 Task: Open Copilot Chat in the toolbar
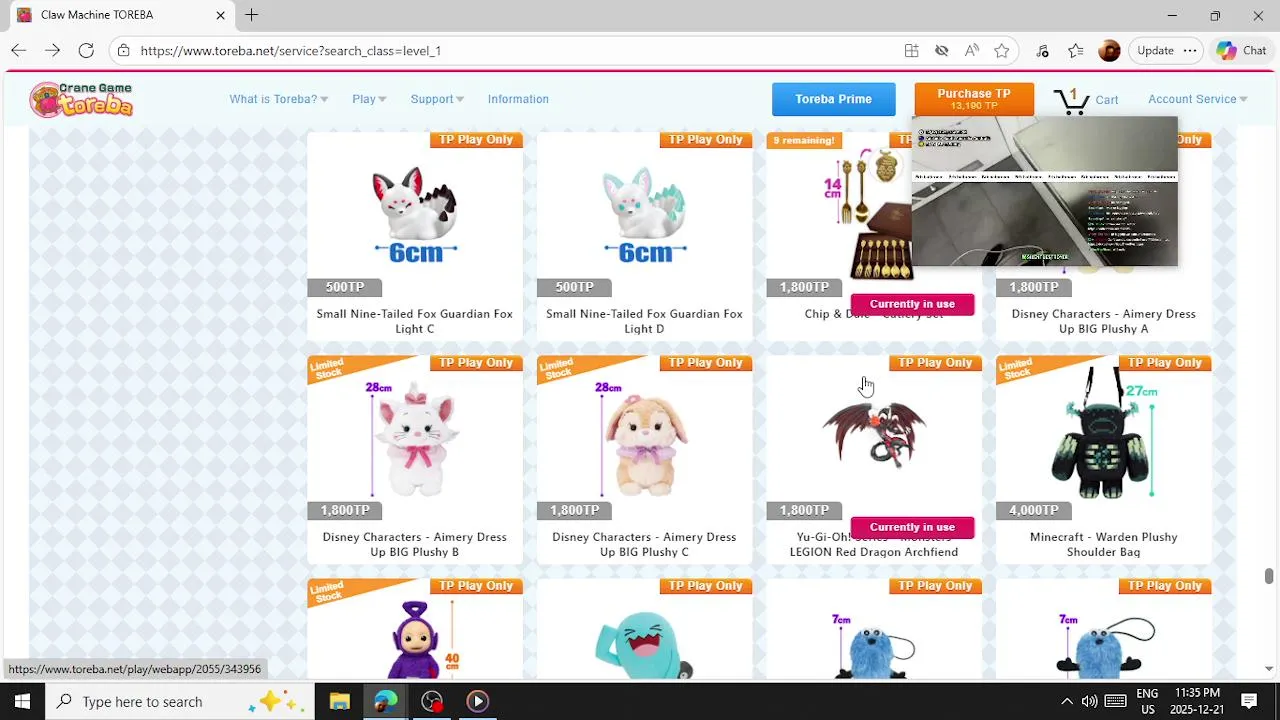tap(1241, 51)
